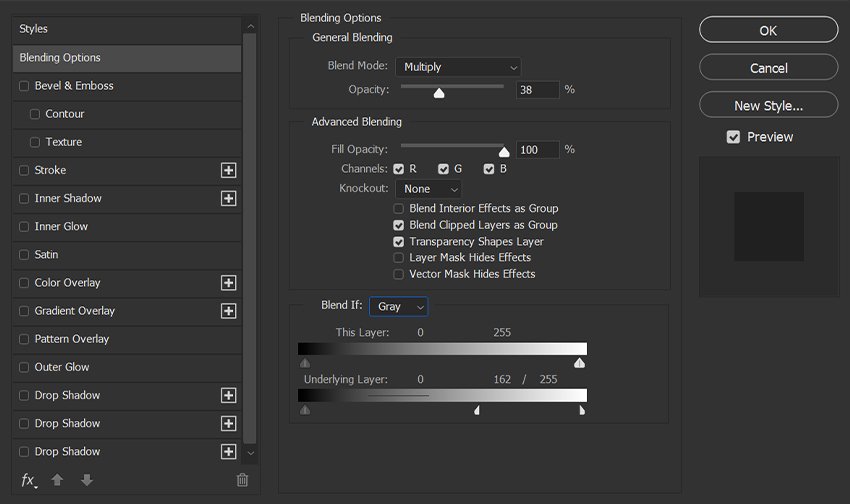
Task: Confirm with the OK button
Action: point(769,30)
